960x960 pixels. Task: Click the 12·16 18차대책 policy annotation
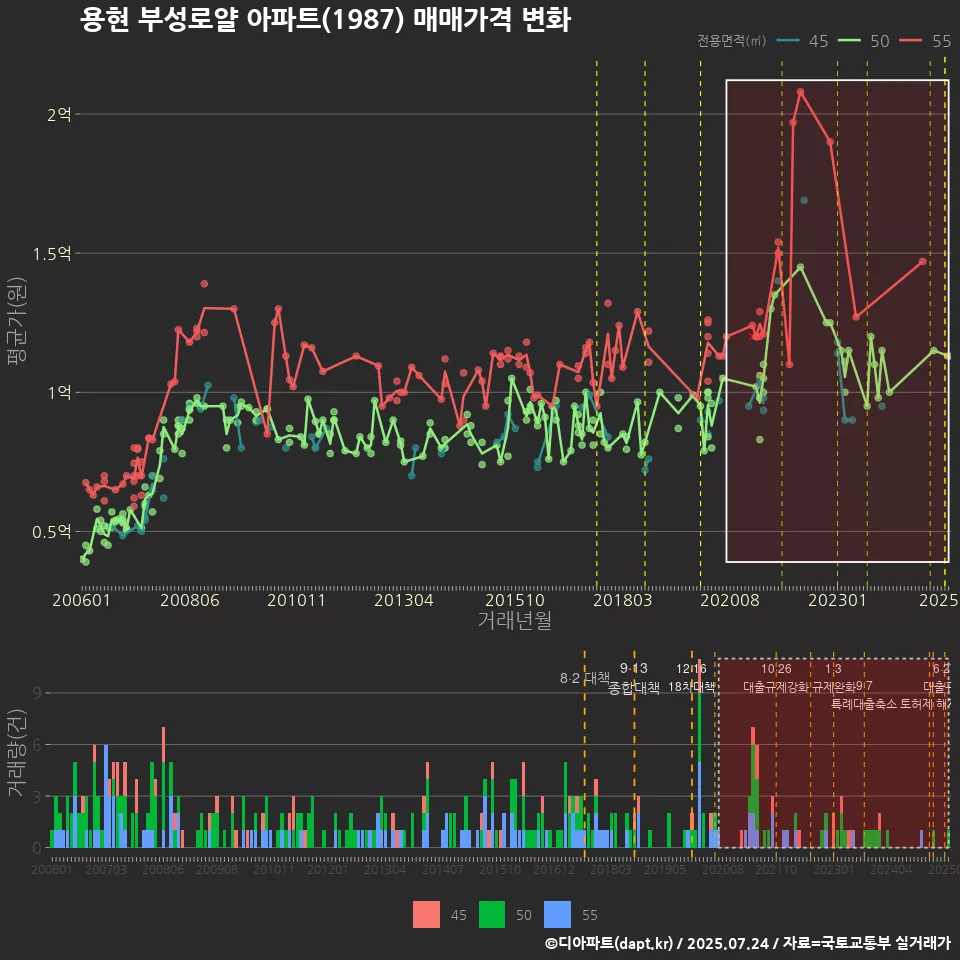(x=691, y=678)
